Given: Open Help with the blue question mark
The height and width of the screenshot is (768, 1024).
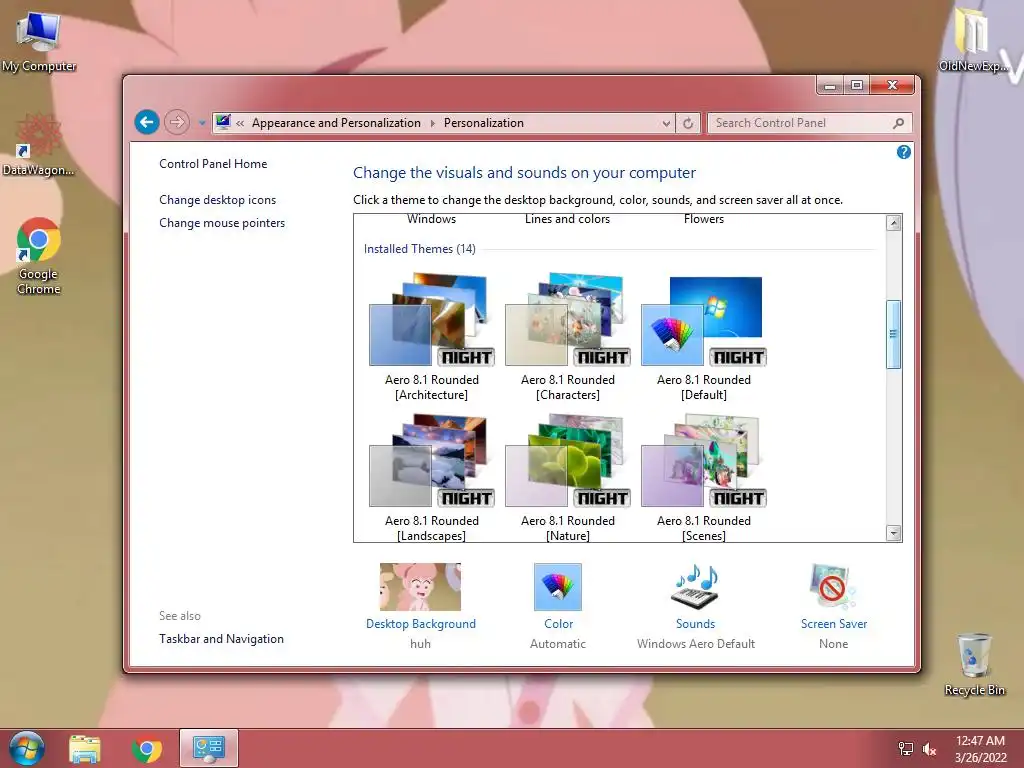Looking at the screenshot, I should [x=904, y=152].
